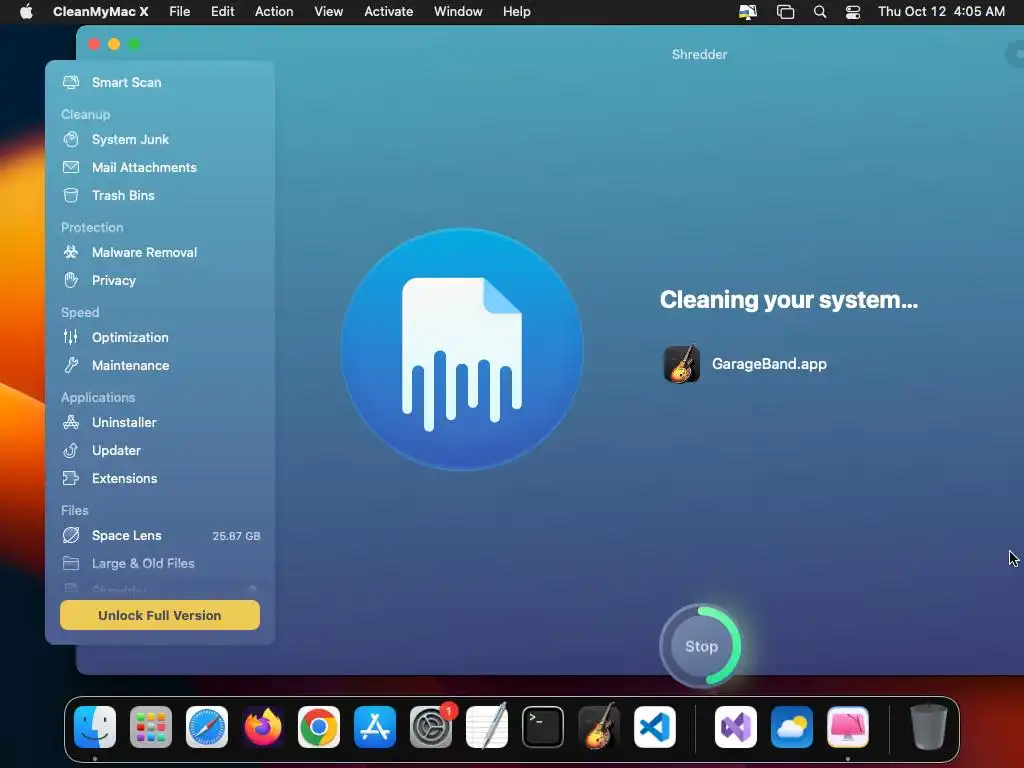Open the Action menu
This screenshot has height=768, width=1024.
[274, 12]
